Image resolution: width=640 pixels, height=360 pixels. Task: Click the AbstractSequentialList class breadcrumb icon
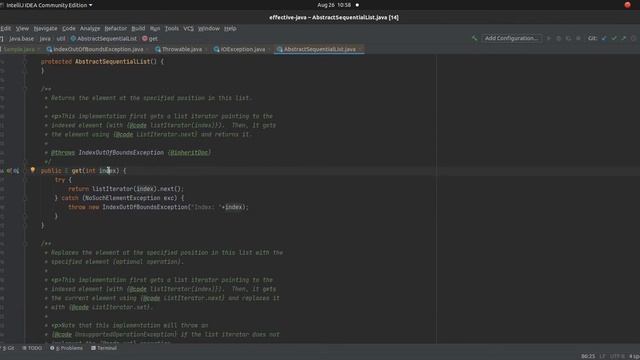pyautogui.click(x=73, y=38)
